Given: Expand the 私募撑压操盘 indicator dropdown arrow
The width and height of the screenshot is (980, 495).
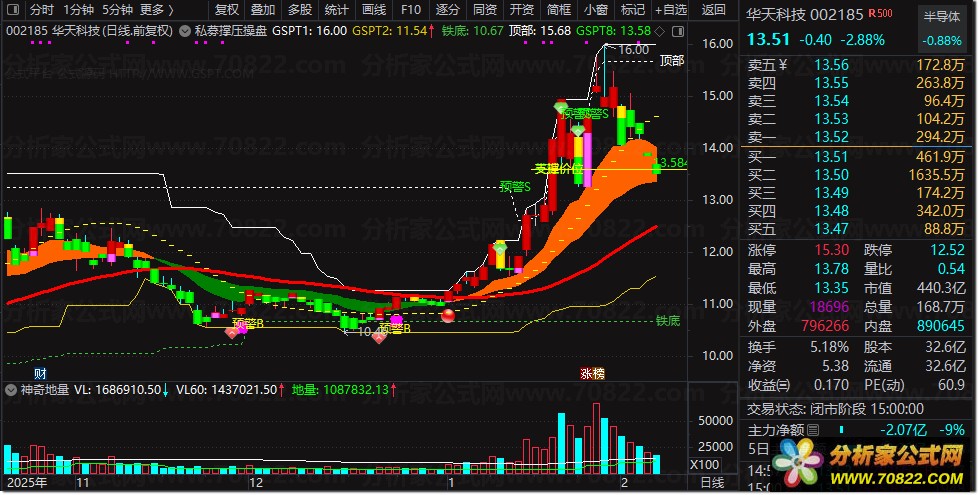Looking at the screenshot, I should point(184,31).
